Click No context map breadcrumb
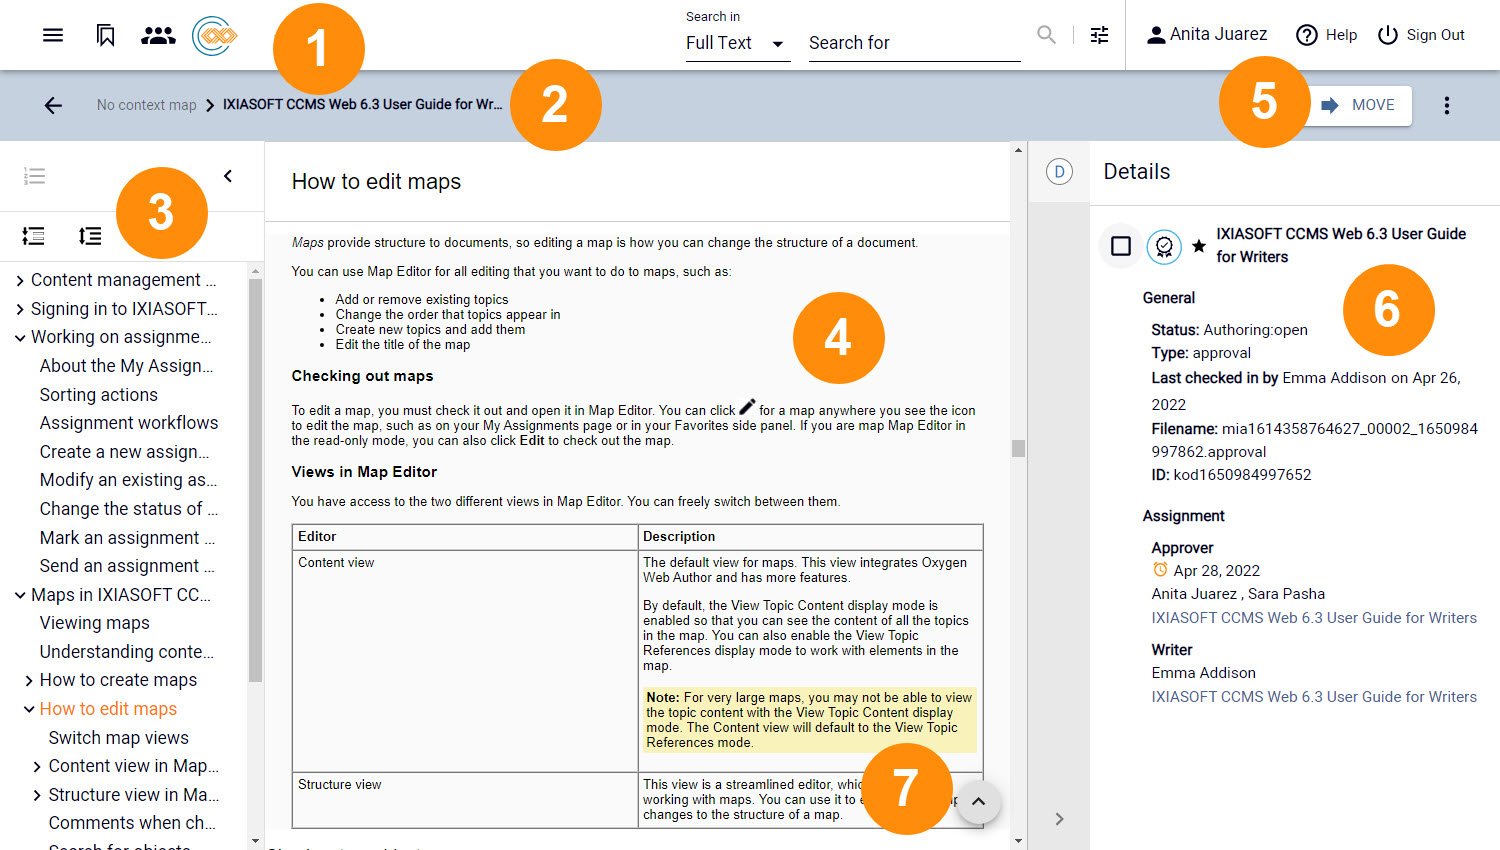This screenshot has height=850, width=1500. [x=147, y=105]
